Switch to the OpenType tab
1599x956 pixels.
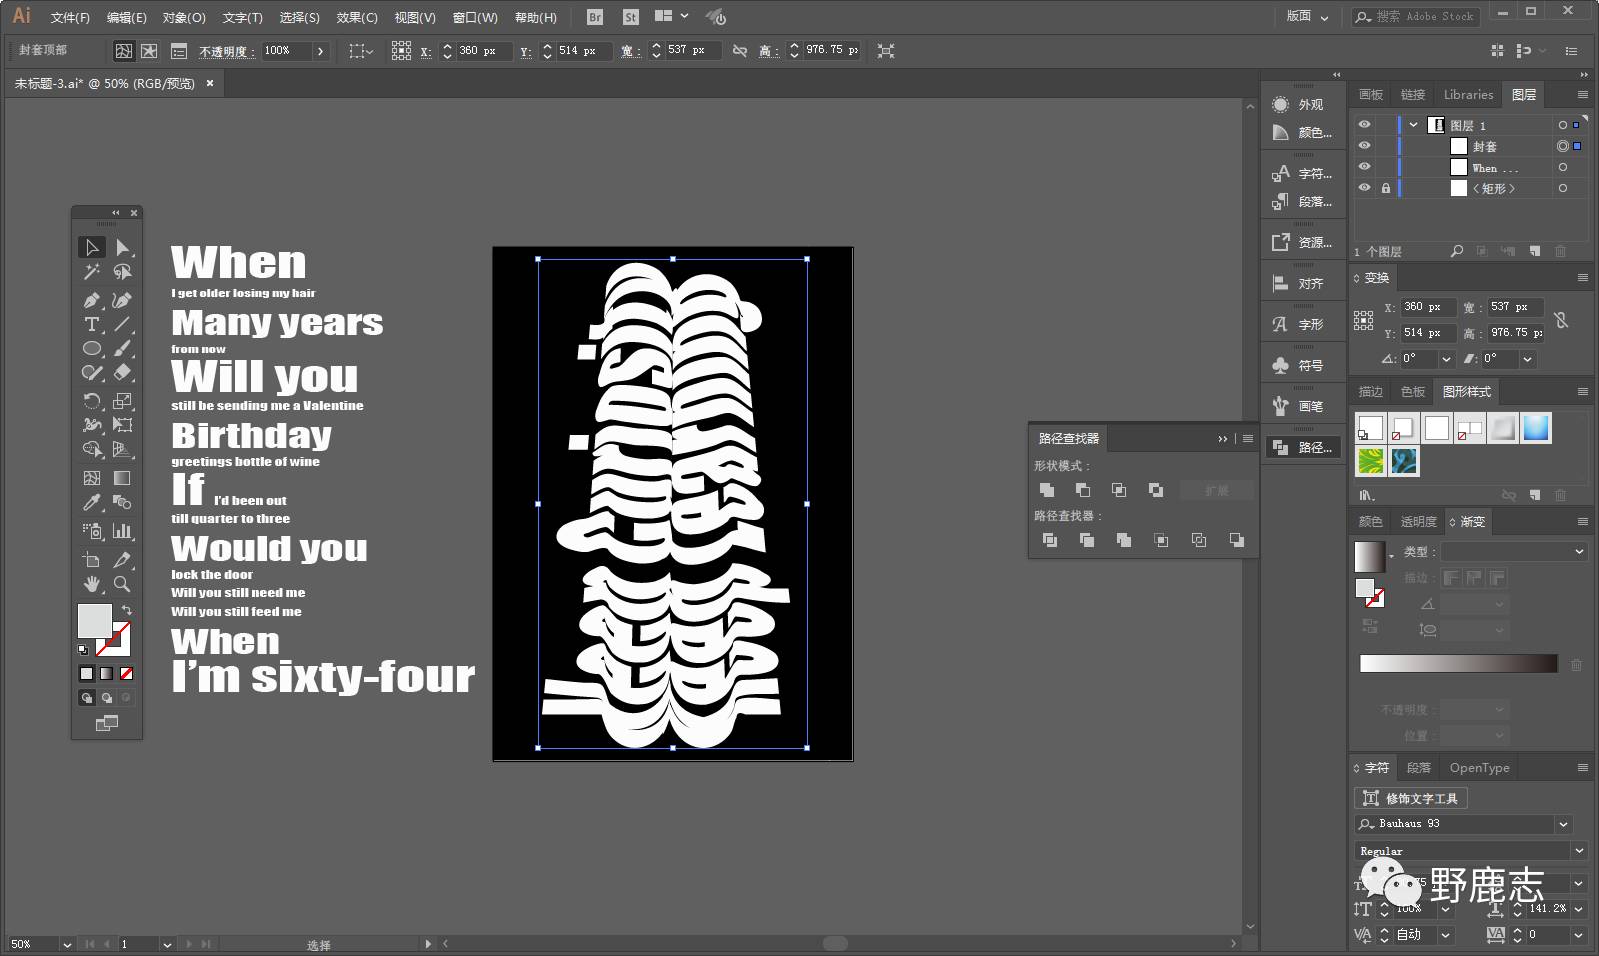[1479, 768]
